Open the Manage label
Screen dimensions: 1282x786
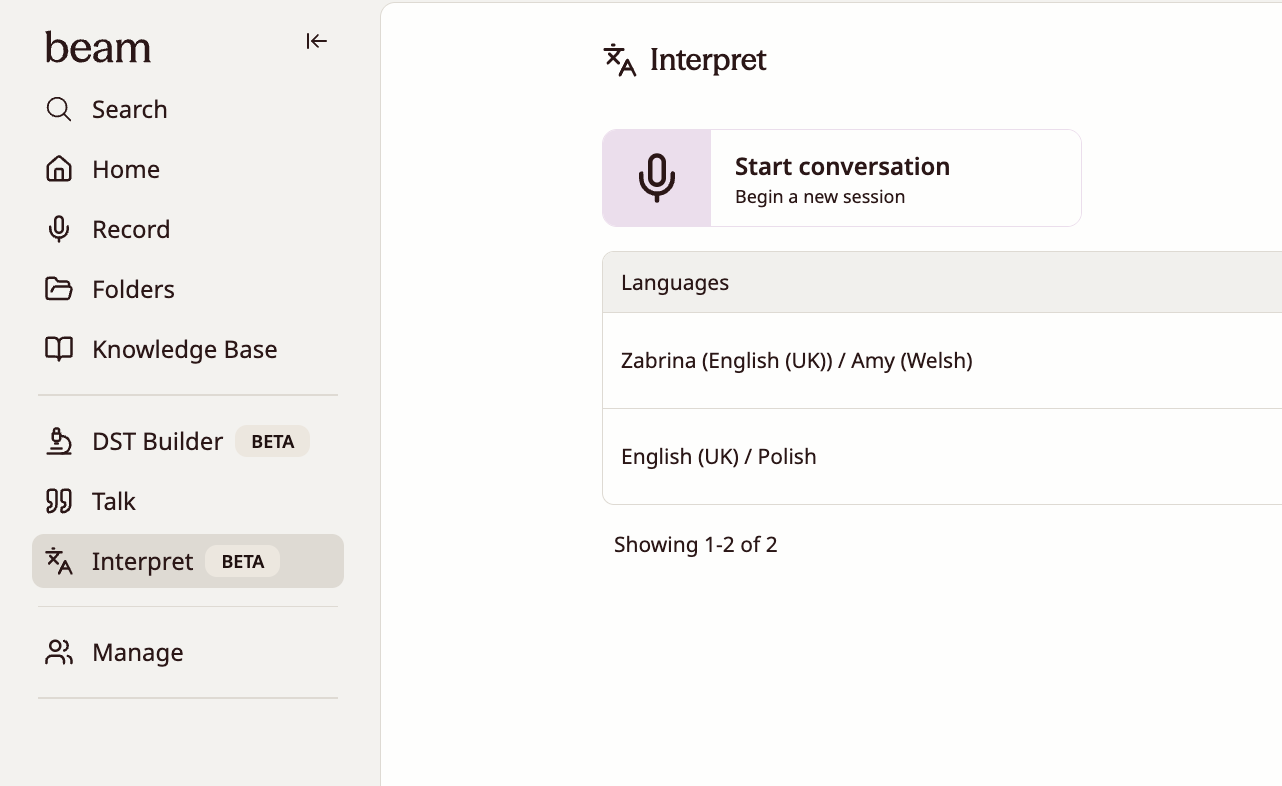138,652
